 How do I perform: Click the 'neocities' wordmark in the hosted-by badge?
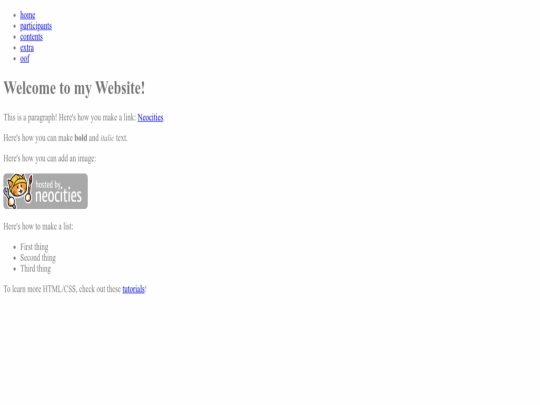[58, 196]
